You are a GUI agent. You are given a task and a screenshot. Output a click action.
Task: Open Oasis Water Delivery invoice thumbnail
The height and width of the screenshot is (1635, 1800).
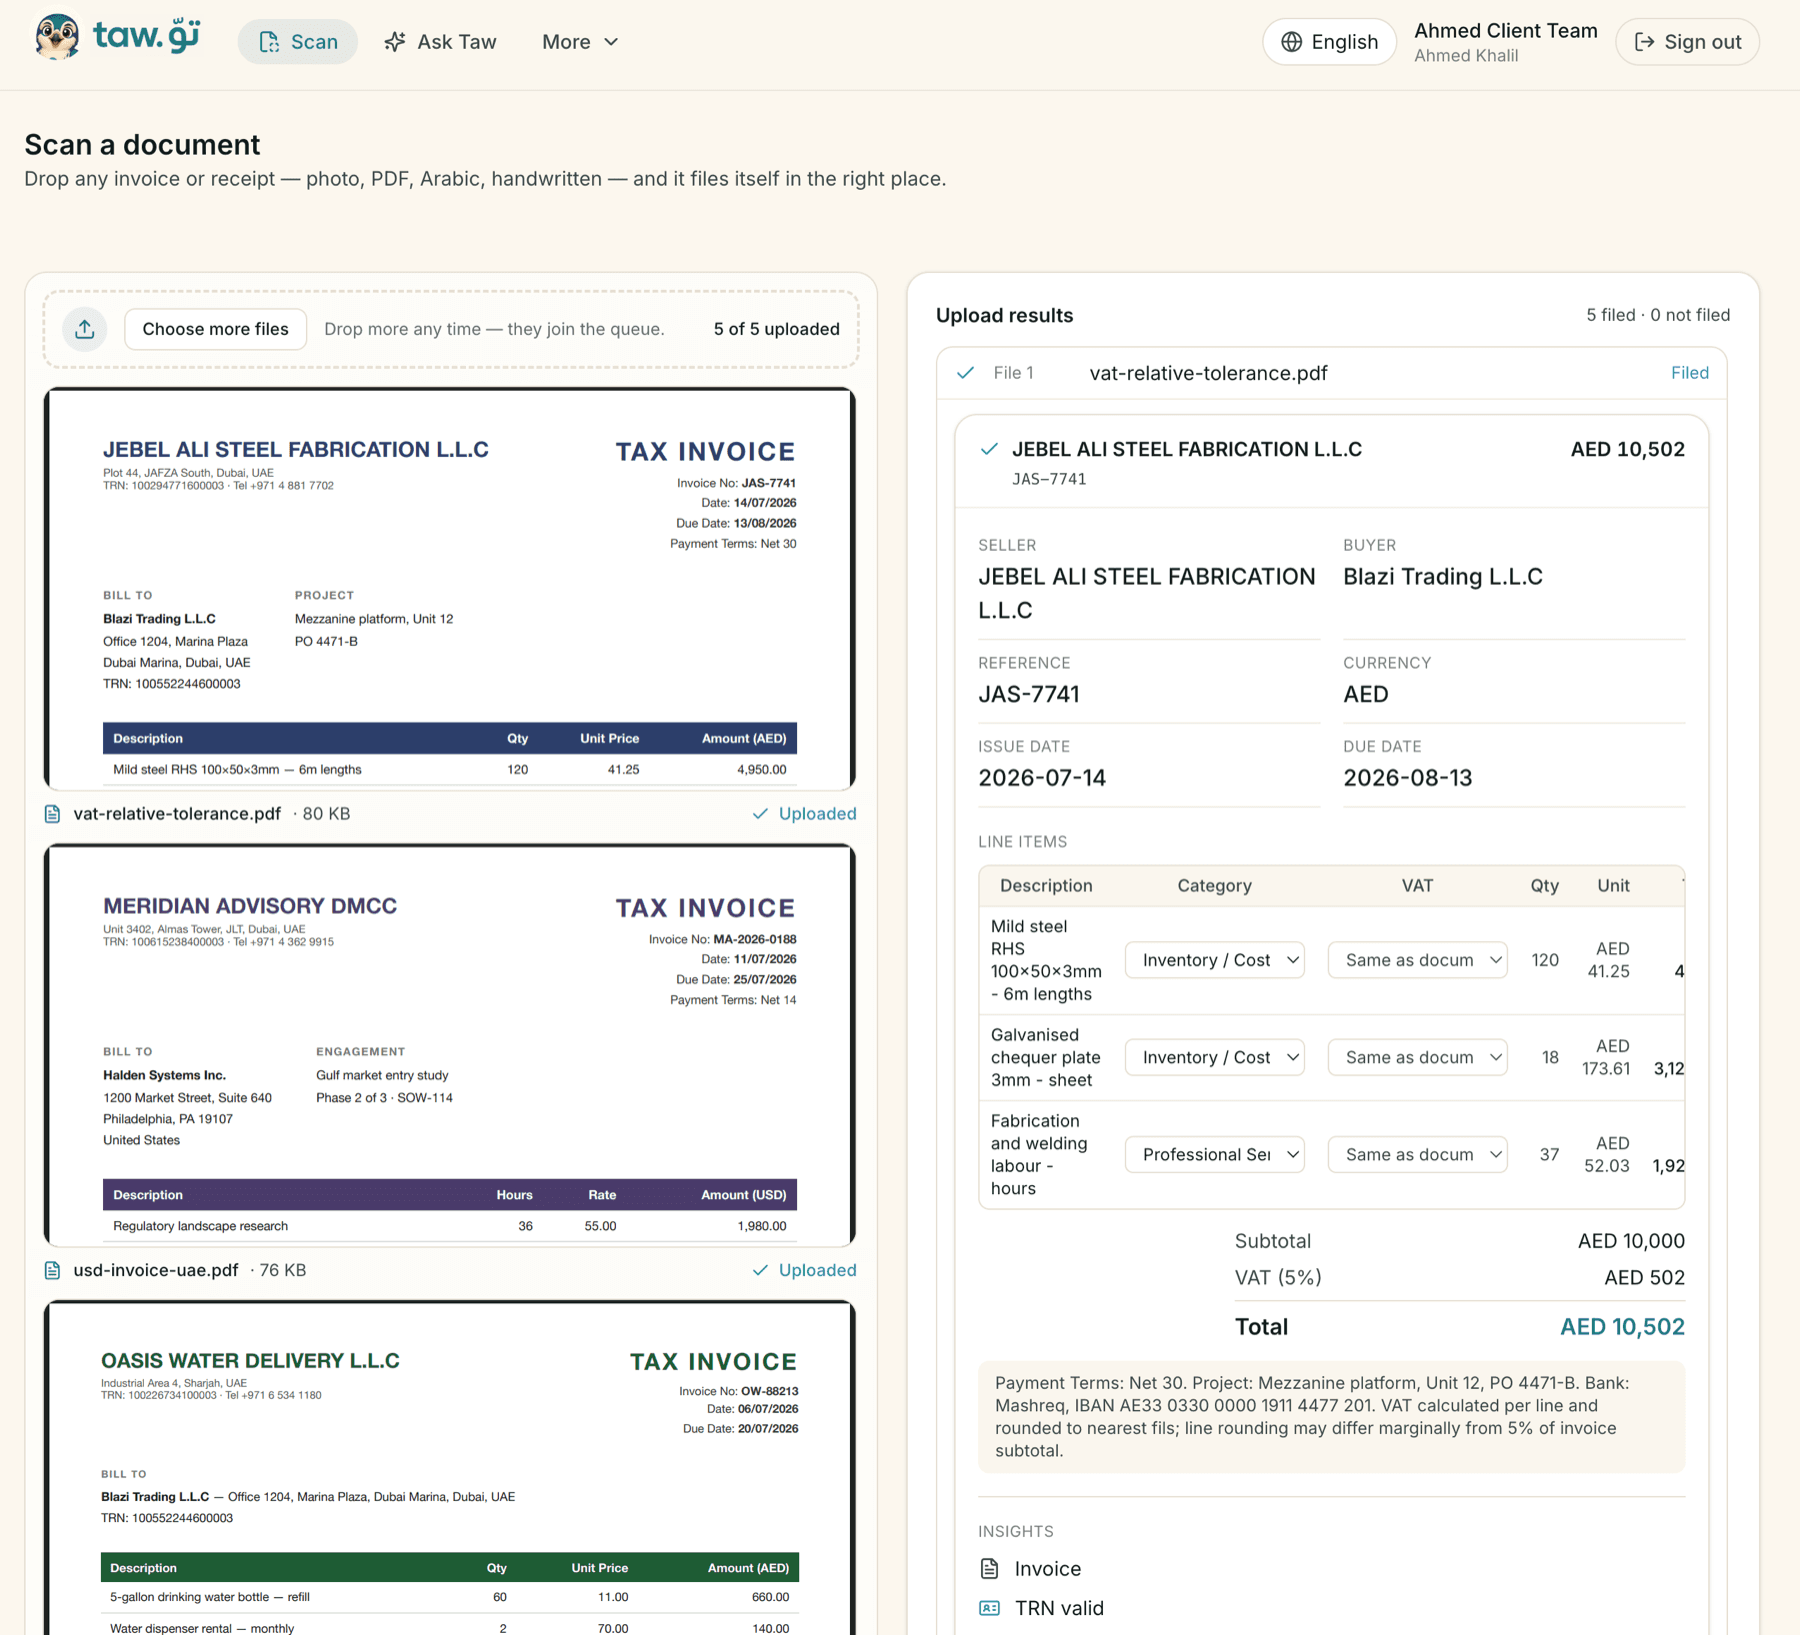(x=450, y=1467)
